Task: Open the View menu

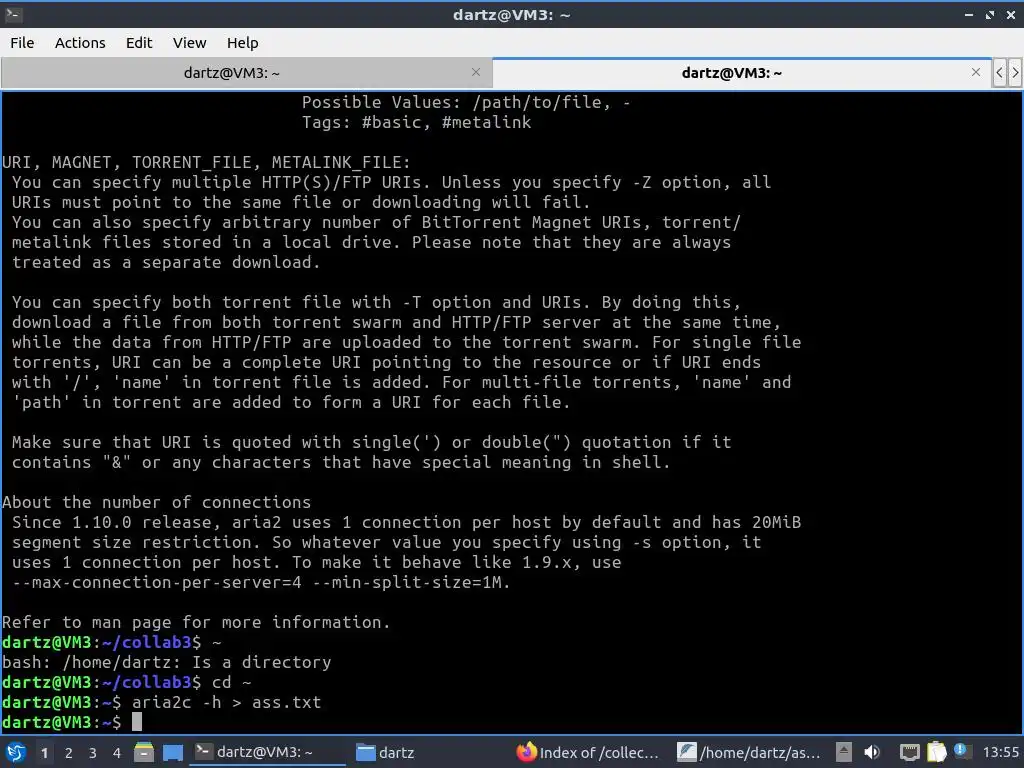Action: [189, 42]
